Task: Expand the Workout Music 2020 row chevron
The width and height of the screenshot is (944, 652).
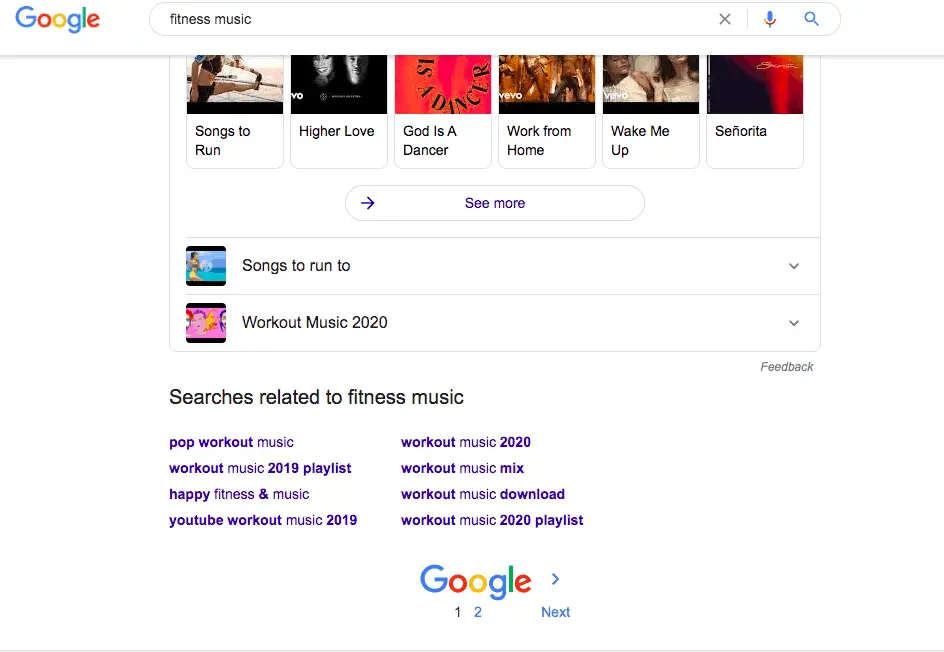Action: (794, 323)
